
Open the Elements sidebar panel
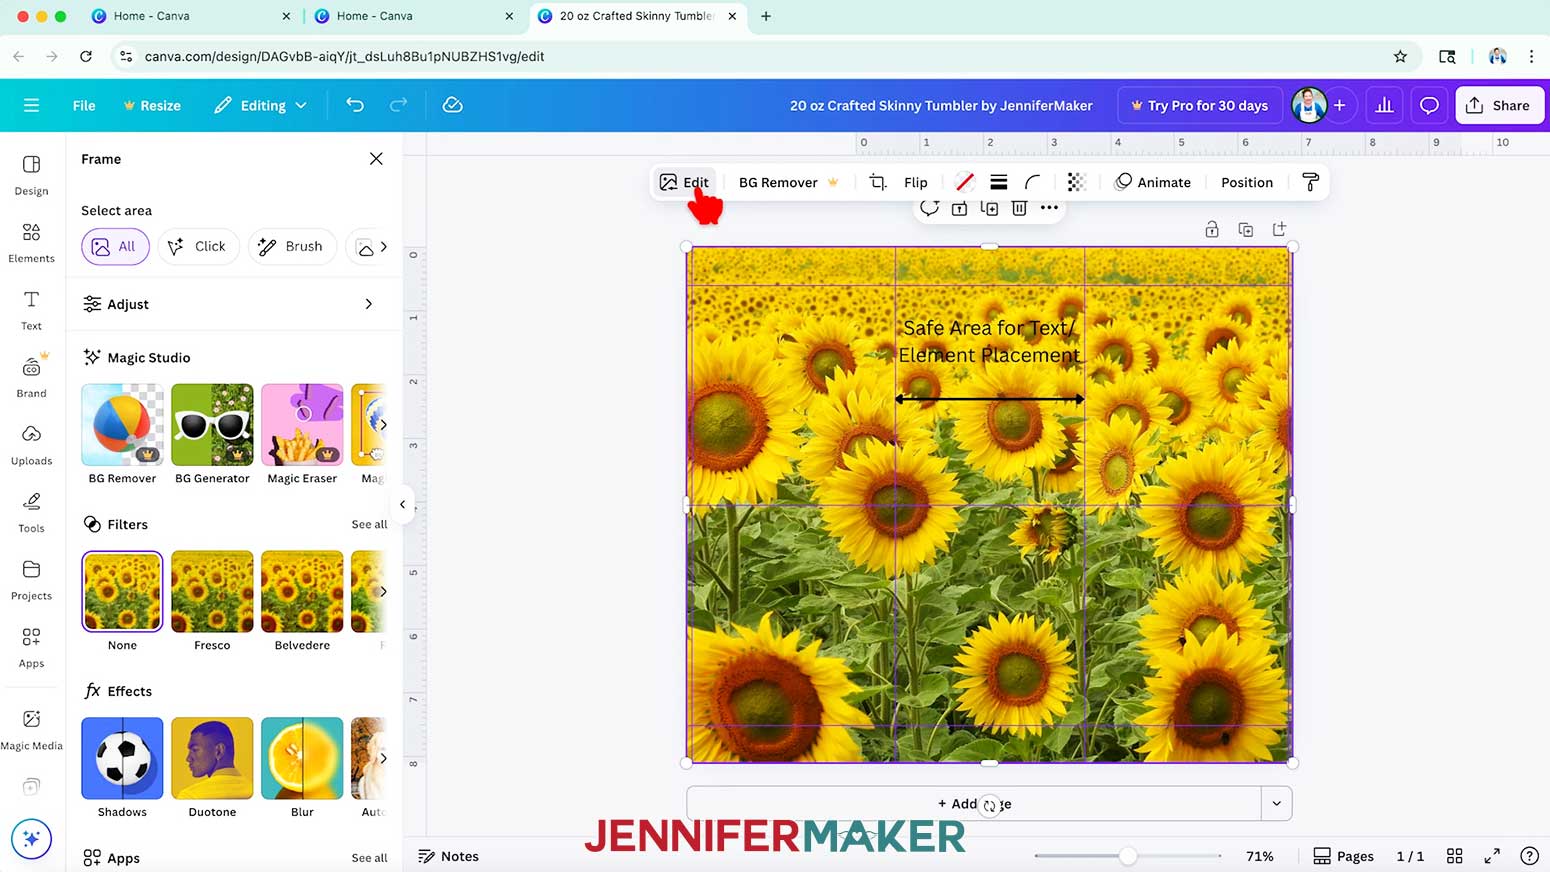[31, 242]
